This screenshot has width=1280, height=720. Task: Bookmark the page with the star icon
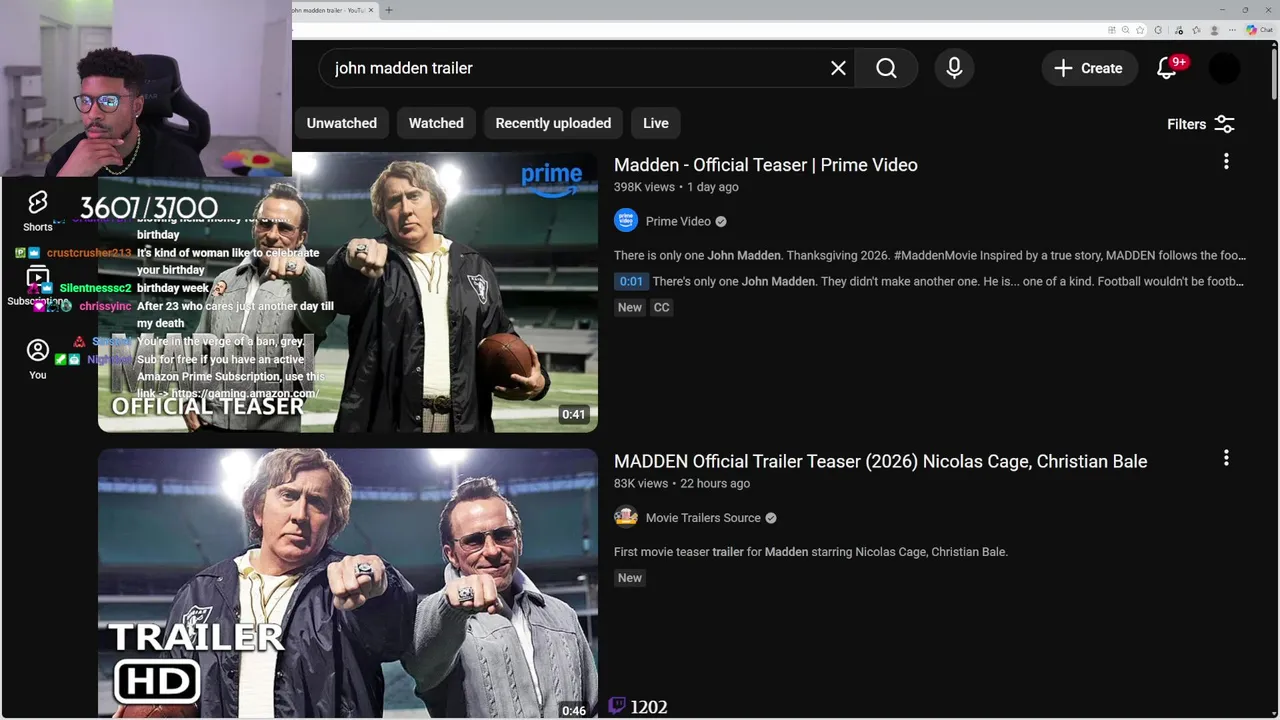pyautogui.click(x=1140, y=30)
